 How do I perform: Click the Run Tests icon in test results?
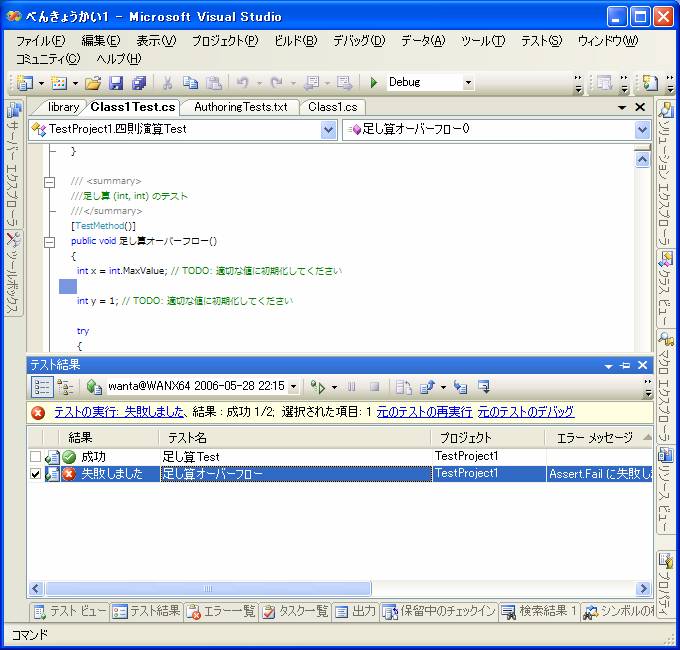point(318,386)
